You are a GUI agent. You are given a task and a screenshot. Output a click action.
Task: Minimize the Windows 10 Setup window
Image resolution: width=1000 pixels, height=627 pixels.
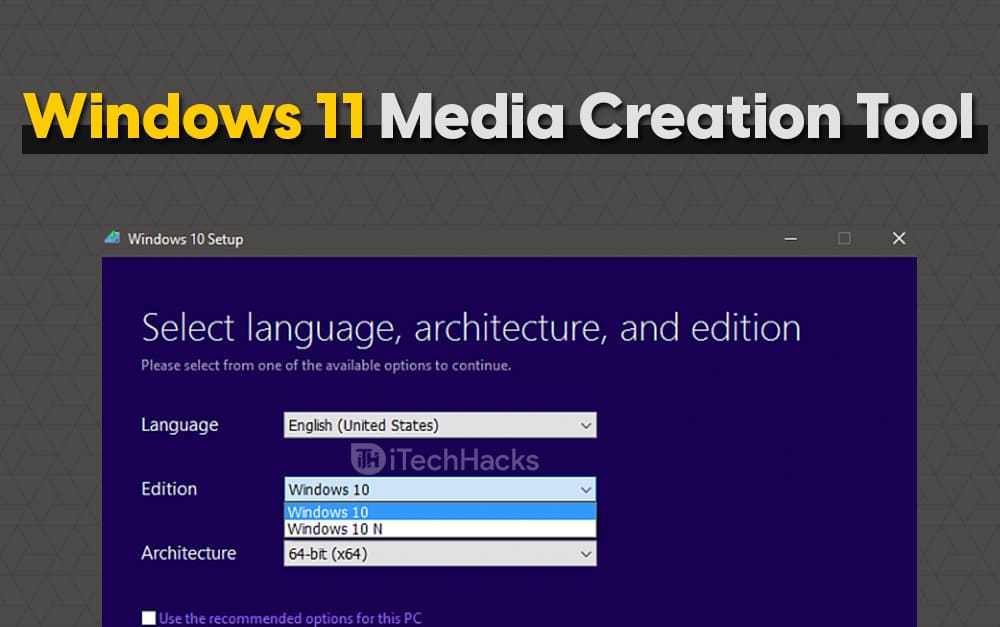point(790,239)
